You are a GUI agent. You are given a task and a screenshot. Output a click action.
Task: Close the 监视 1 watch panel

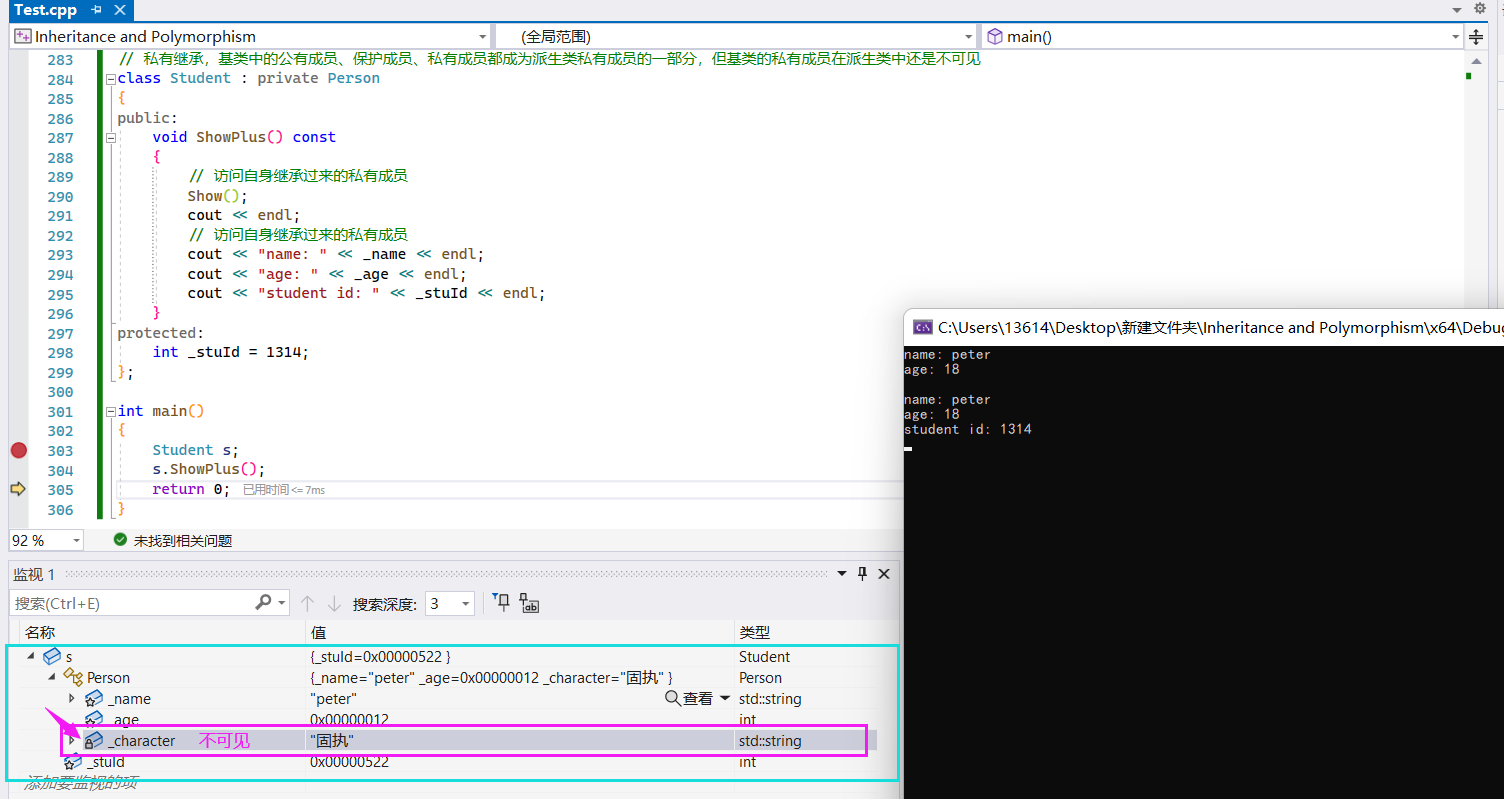(x=884, y=574)
